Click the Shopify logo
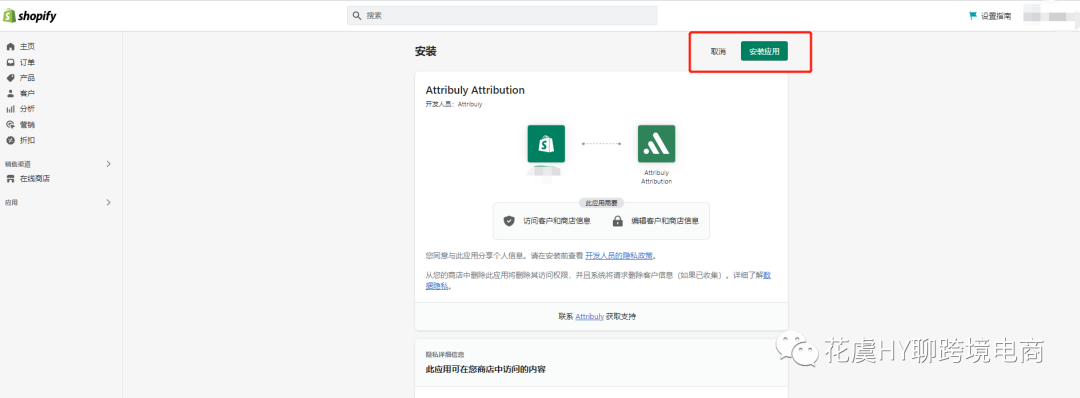This screenshot has height=398, width=1080. pyautogui.click(x=30, y=16)
